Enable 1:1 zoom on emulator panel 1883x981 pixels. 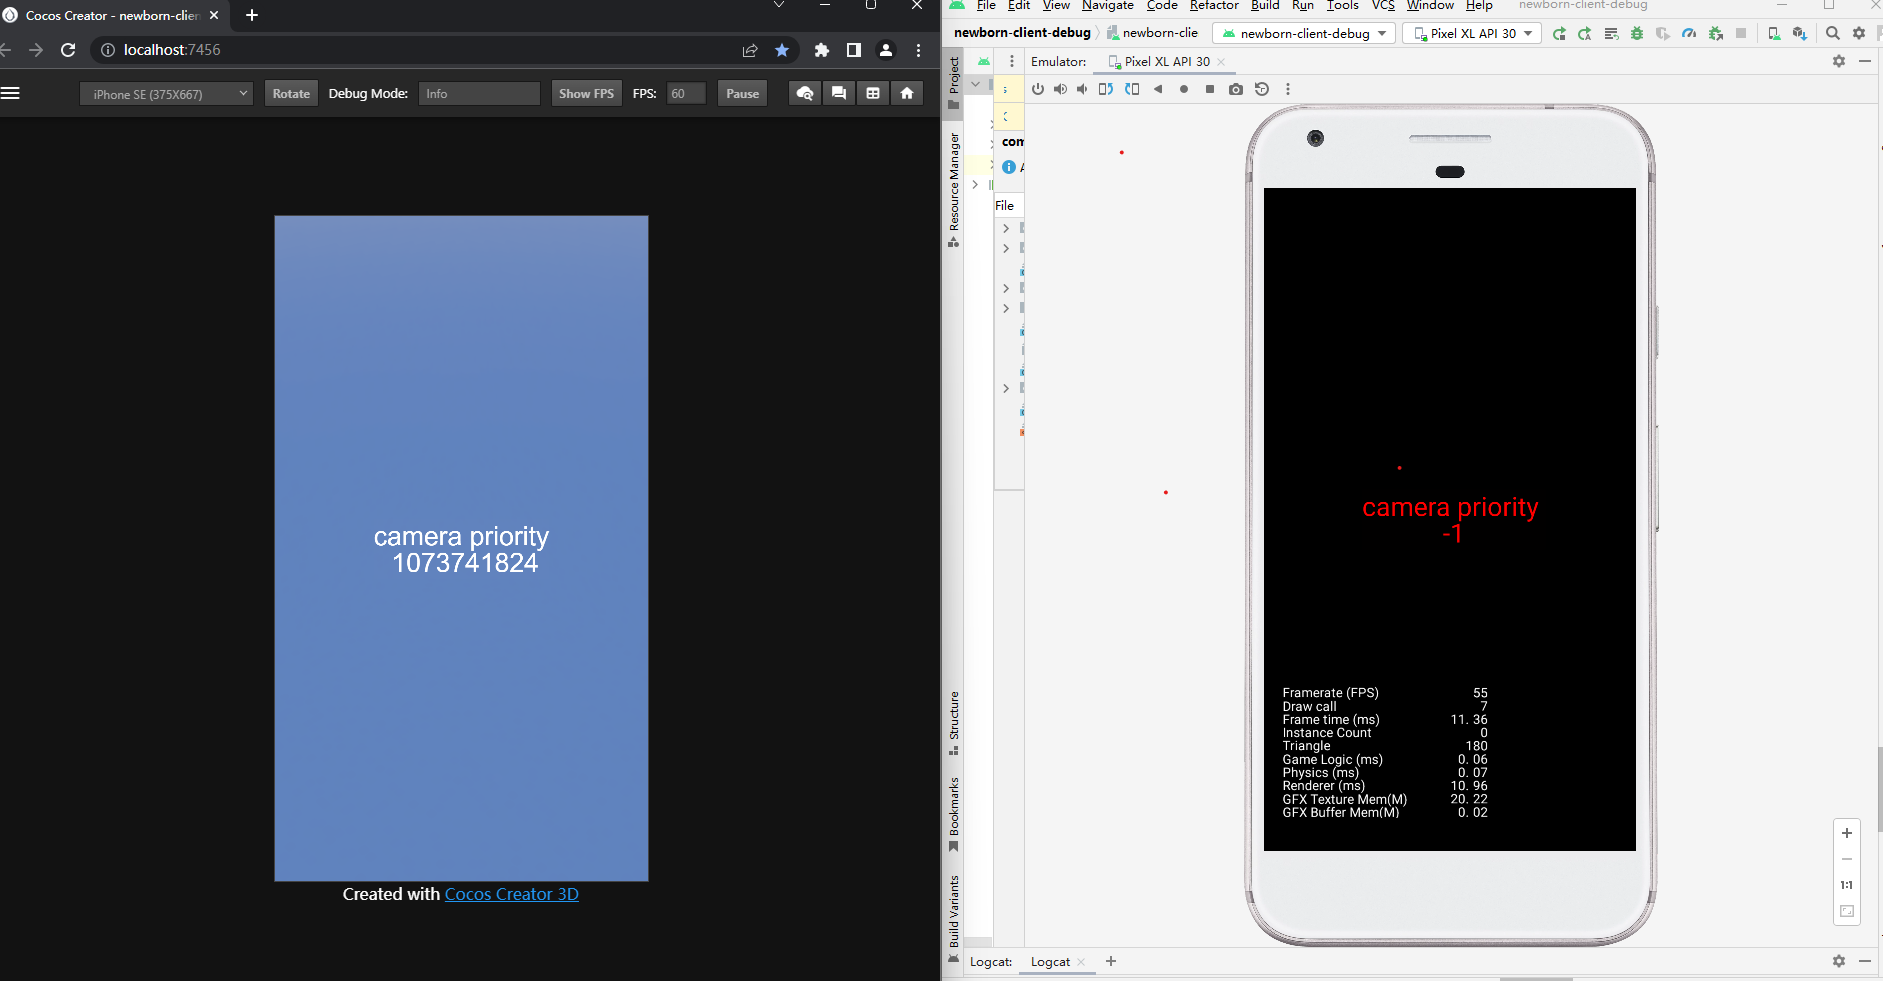1845,884
